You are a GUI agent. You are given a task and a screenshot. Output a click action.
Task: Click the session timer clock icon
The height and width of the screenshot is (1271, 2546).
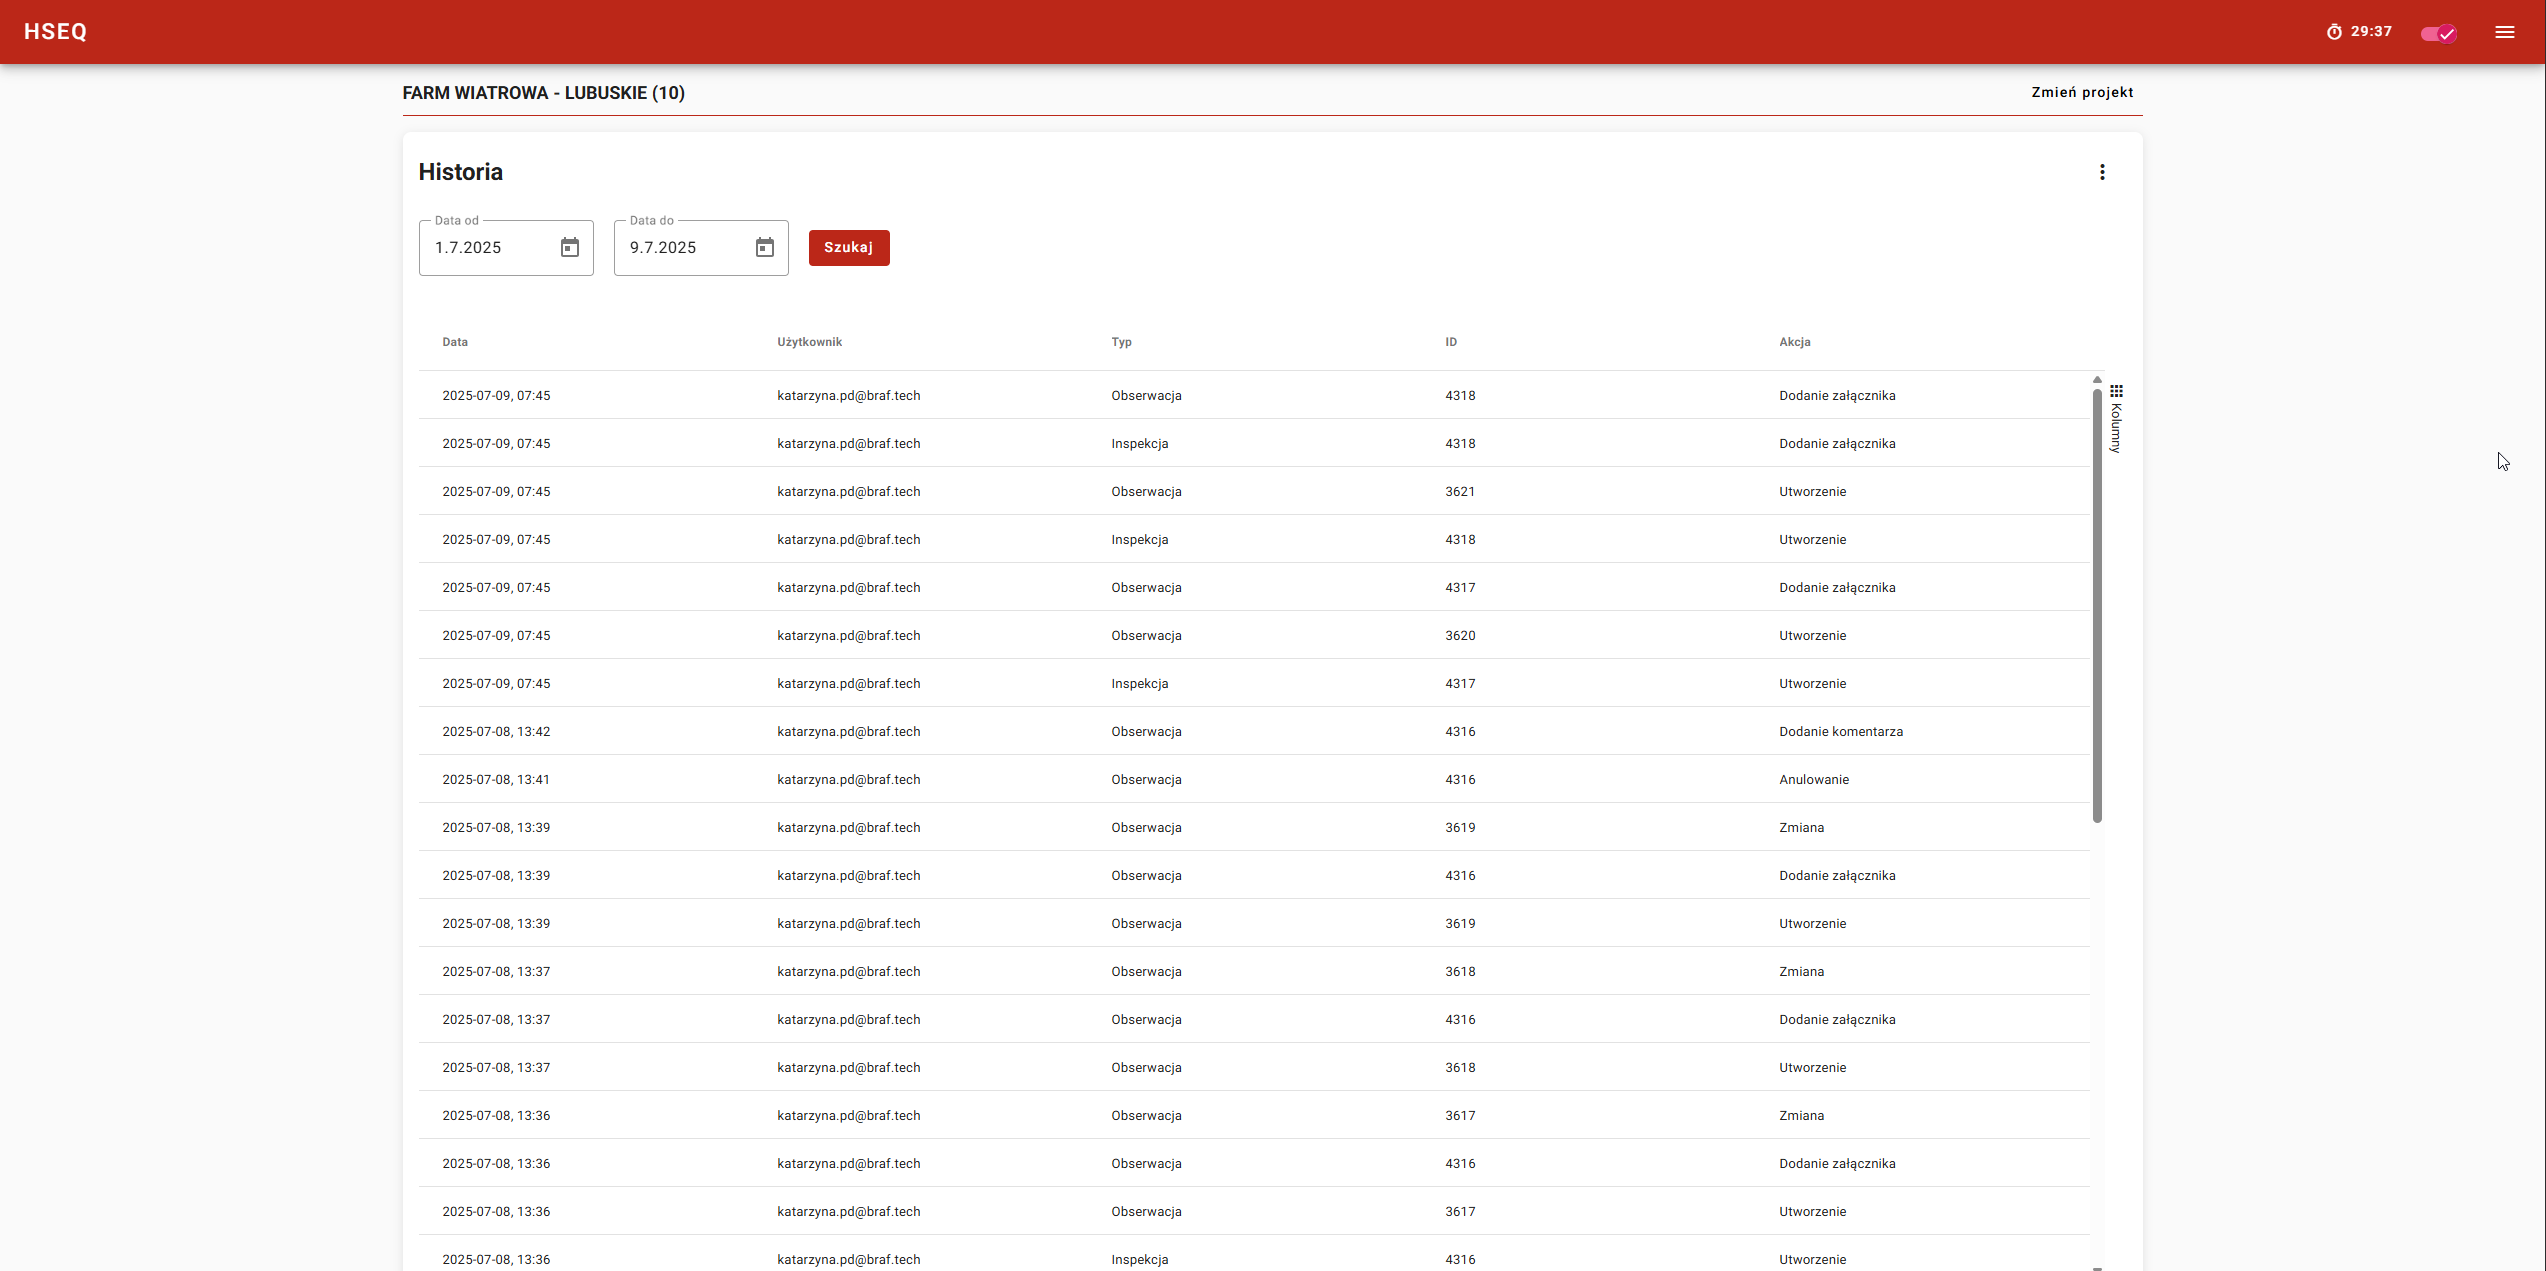click(2334, 32)
